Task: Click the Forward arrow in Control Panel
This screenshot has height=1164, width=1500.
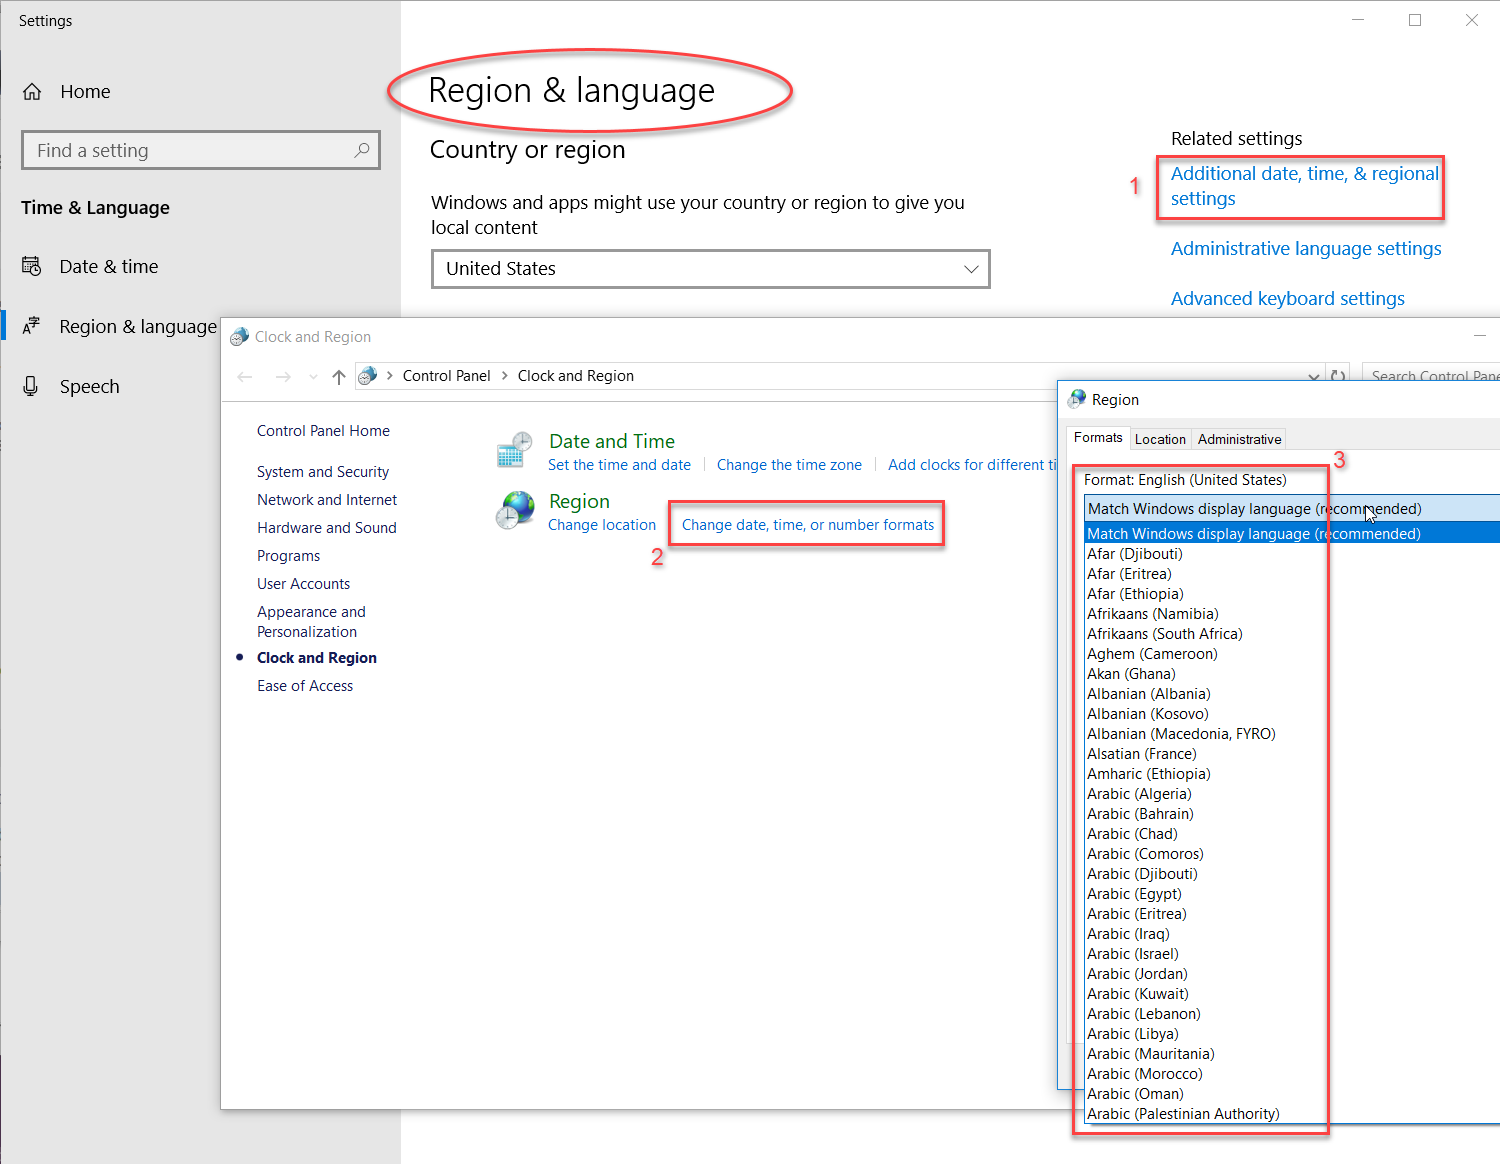Action: pyautogui.click(x=283, y=377)
